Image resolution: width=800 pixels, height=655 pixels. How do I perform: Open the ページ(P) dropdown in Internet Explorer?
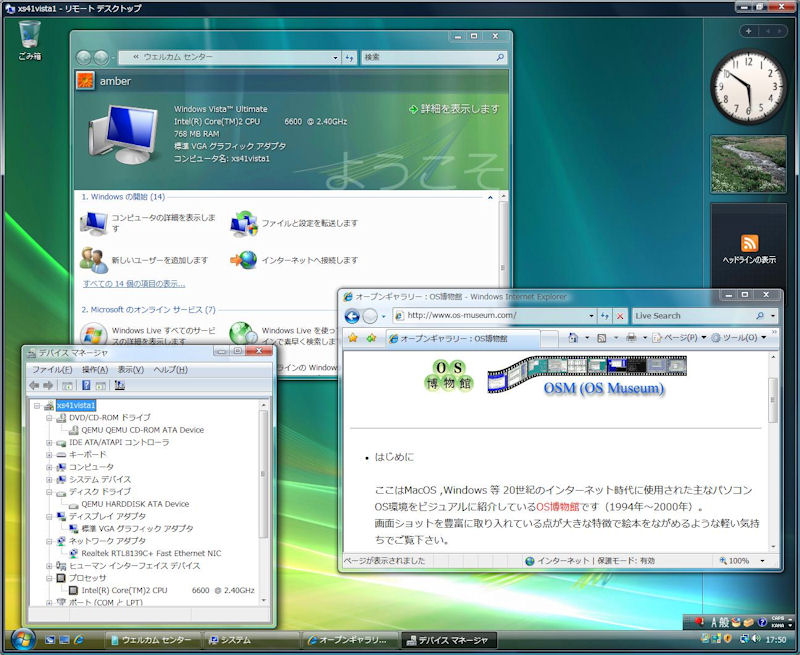click(680, 338)
